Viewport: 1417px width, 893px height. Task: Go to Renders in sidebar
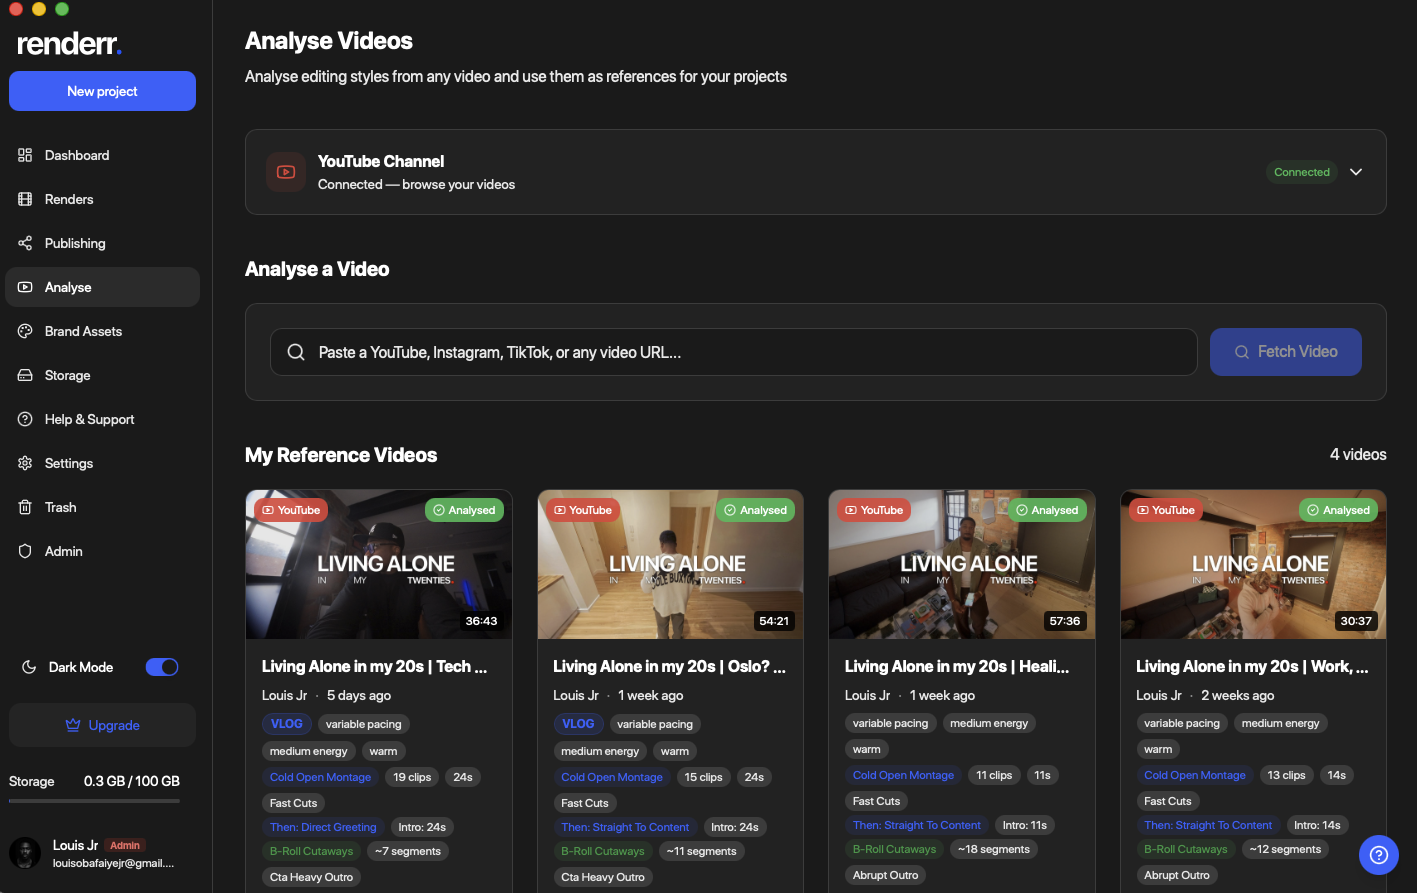(x=102, y=199)
